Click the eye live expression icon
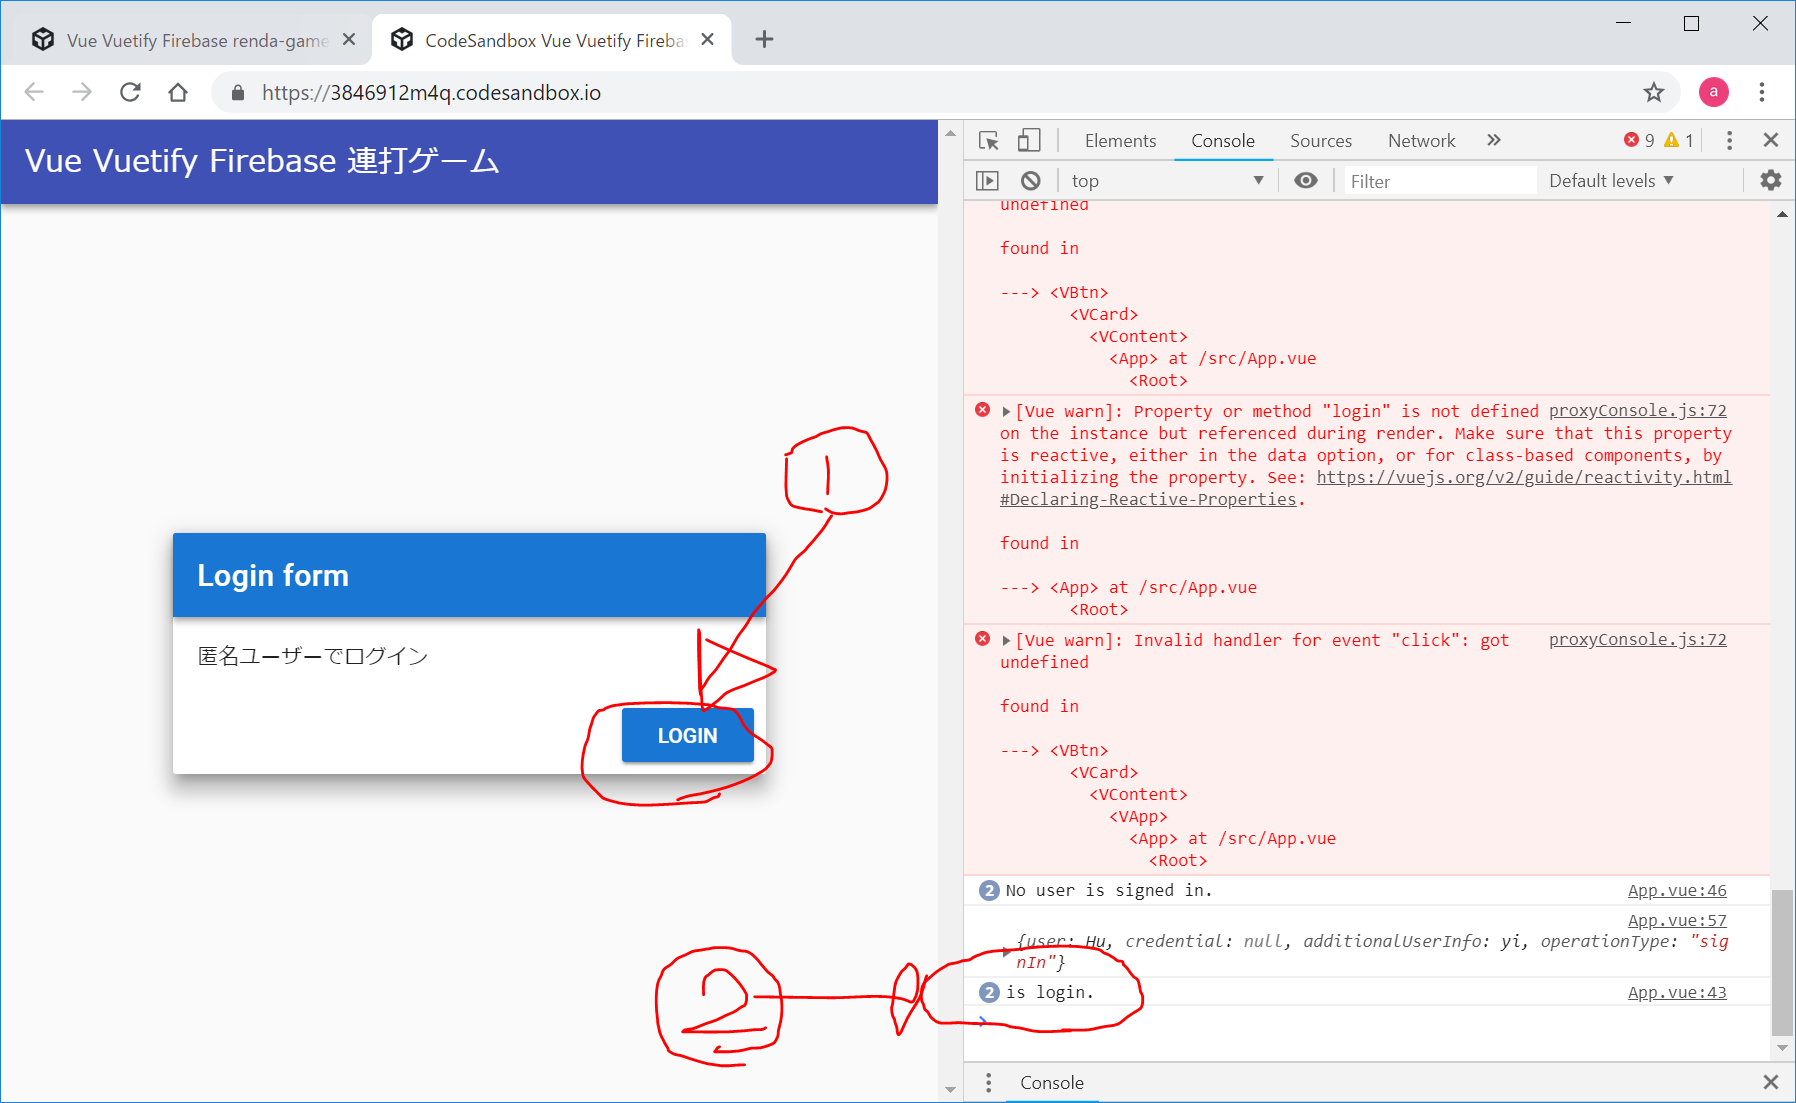Screen dimensions: 1796x1103 pos(1305,181)
